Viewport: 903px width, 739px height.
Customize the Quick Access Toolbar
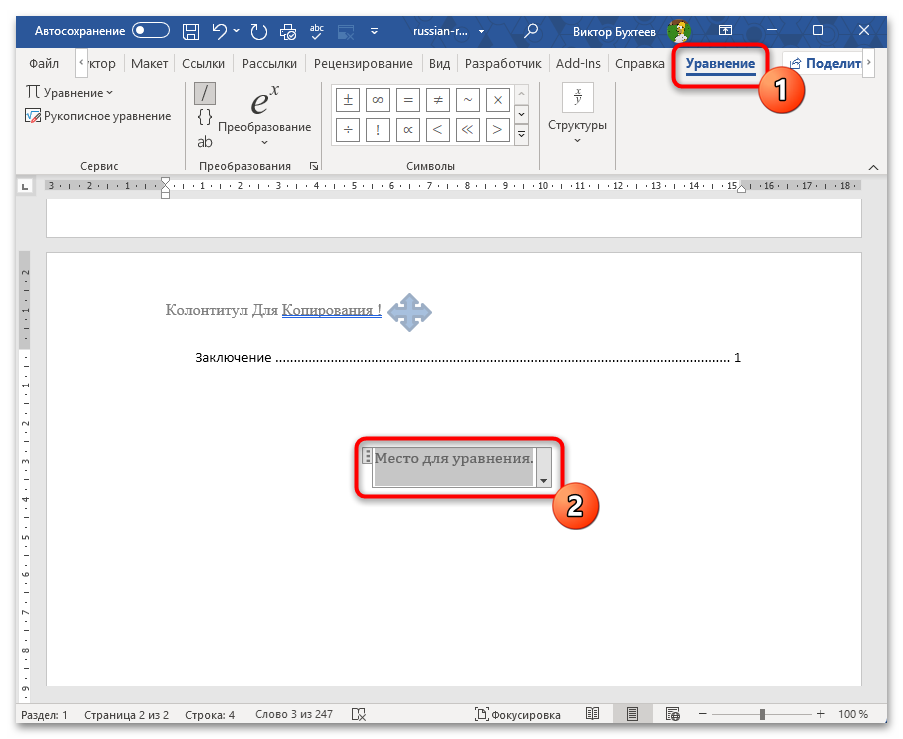pos(375,31)
